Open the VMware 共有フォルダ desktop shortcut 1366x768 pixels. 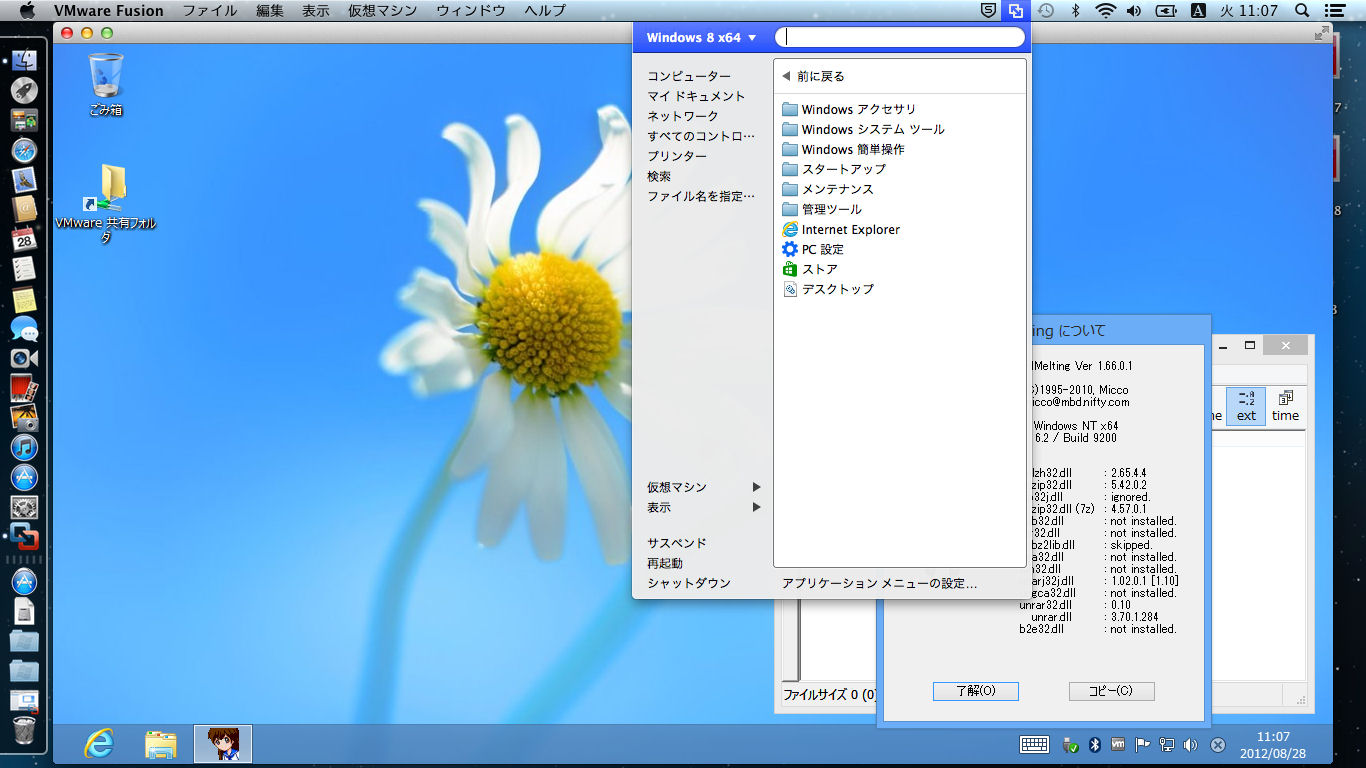(106, 204)
